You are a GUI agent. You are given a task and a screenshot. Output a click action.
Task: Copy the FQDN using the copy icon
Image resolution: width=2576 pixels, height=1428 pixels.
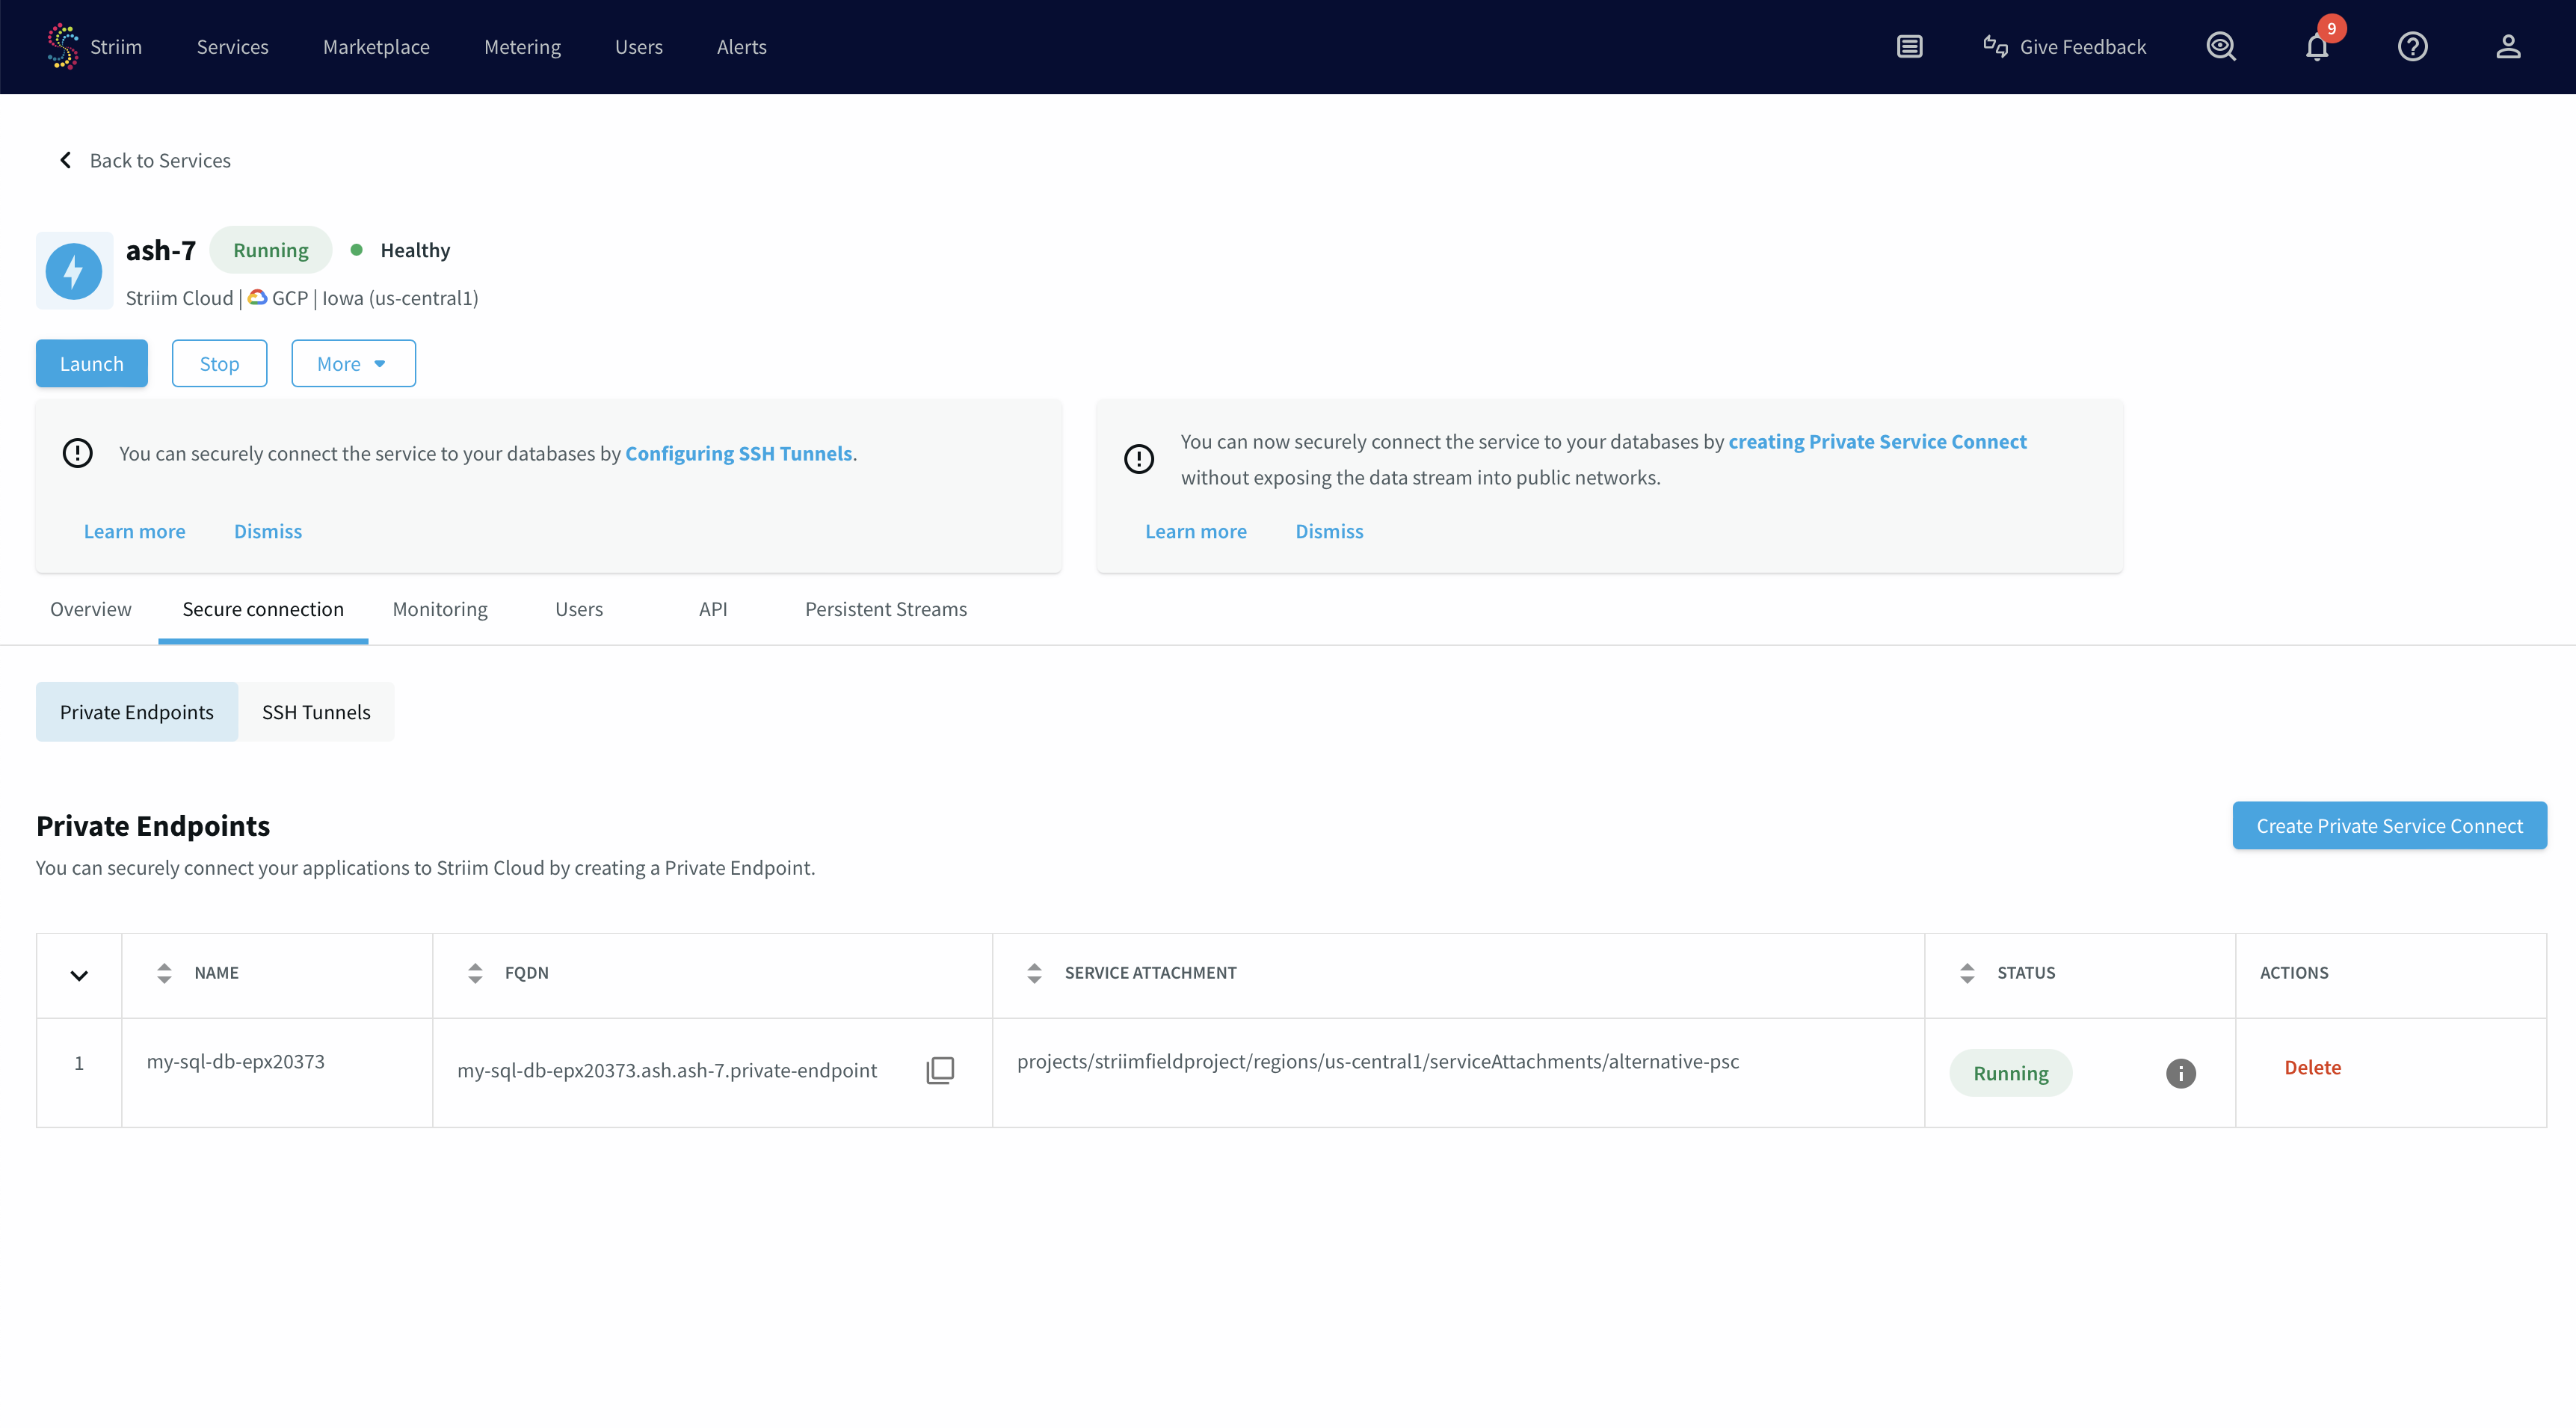point(940,1070)
